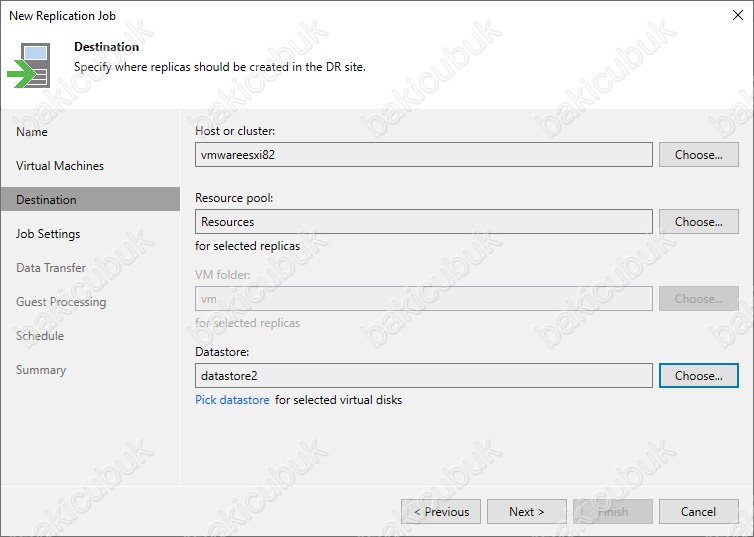Click the replication server icon in header
Image resolution: width=754 pixels, height=537 pixels.
[x=29, y=66]
